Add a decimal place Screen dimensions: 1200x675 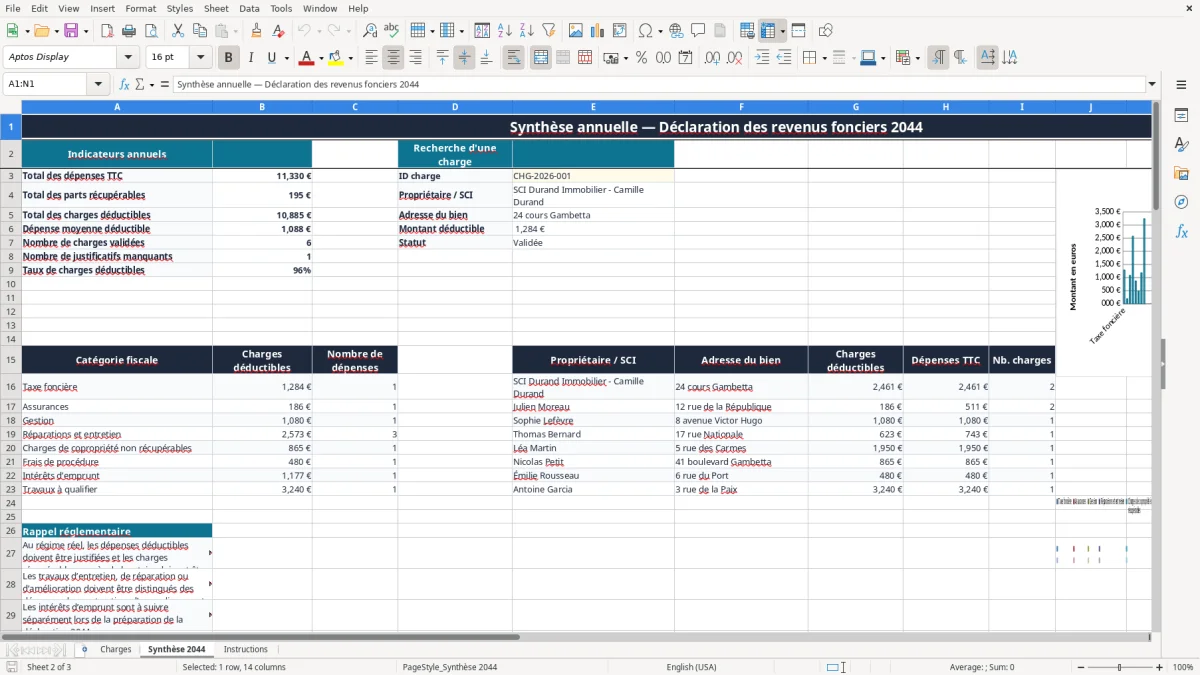click(713, 58)
